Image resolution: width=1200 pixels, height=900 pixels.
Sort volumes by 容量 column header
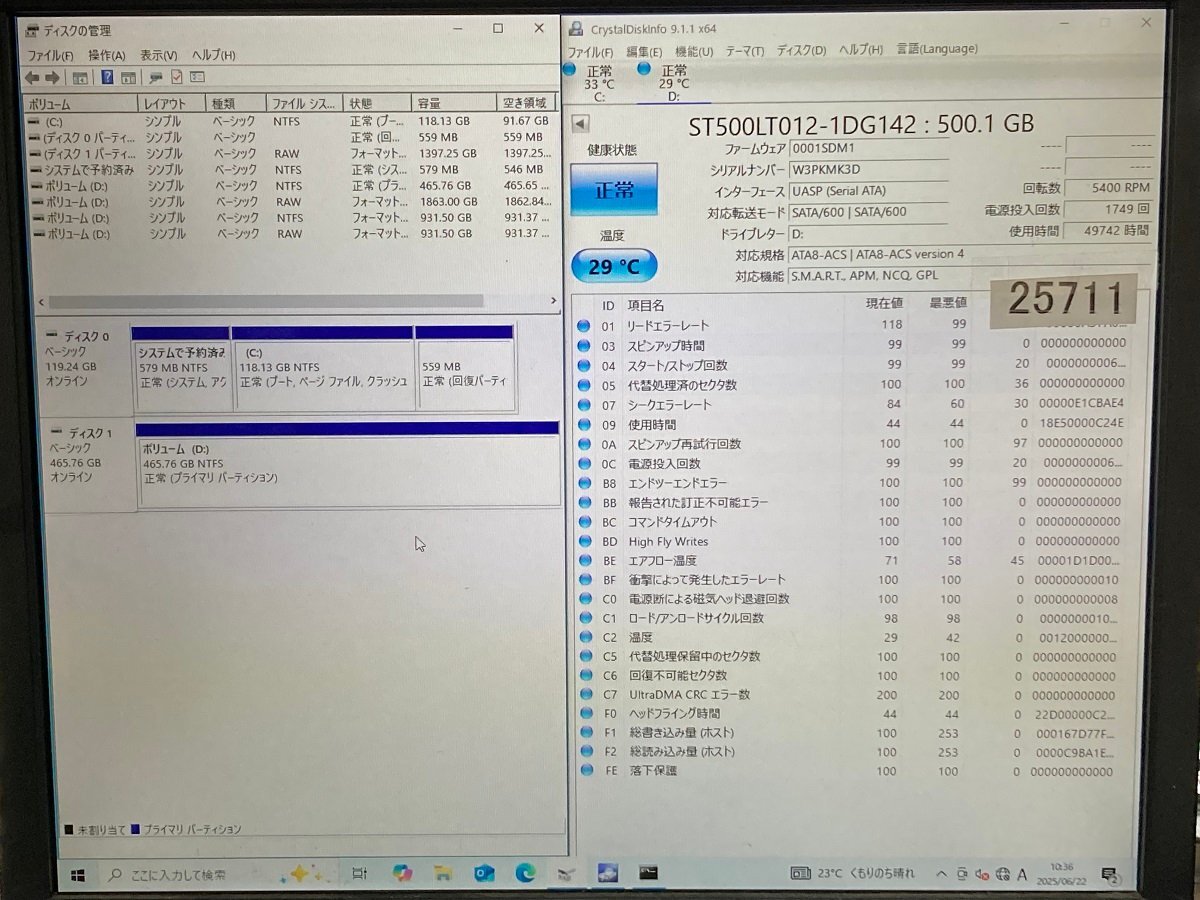click(454, 103)
